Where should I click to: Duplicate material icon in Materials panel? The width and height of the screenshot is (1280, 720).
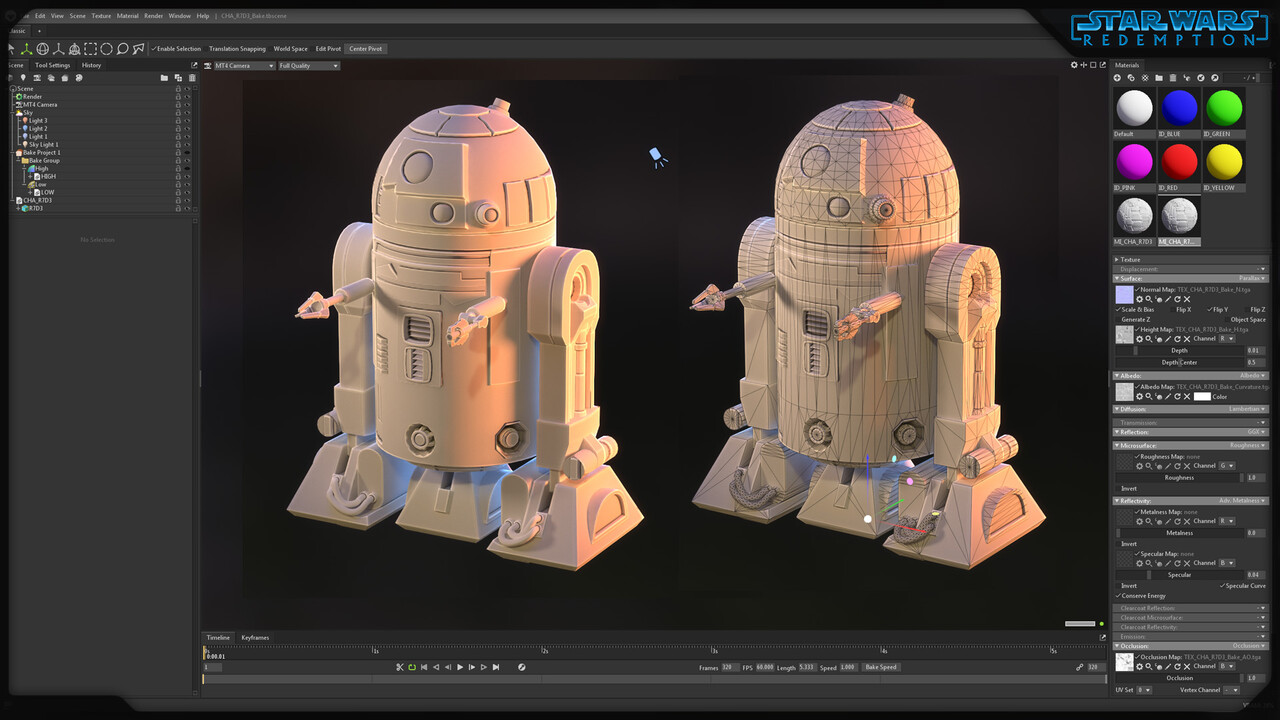click(1131, 78)
